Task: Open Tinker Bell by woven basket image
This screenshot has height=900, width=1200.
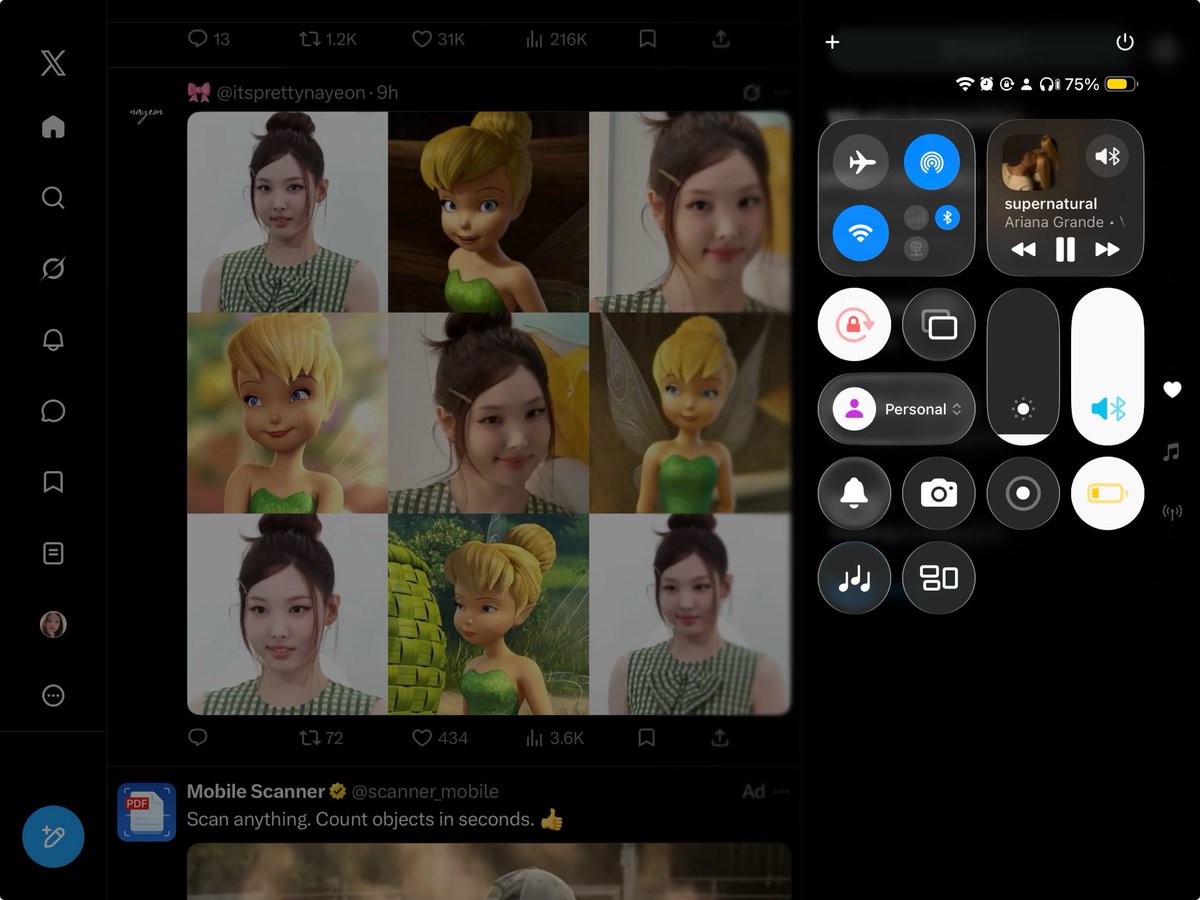Action: tap(488, 614)
